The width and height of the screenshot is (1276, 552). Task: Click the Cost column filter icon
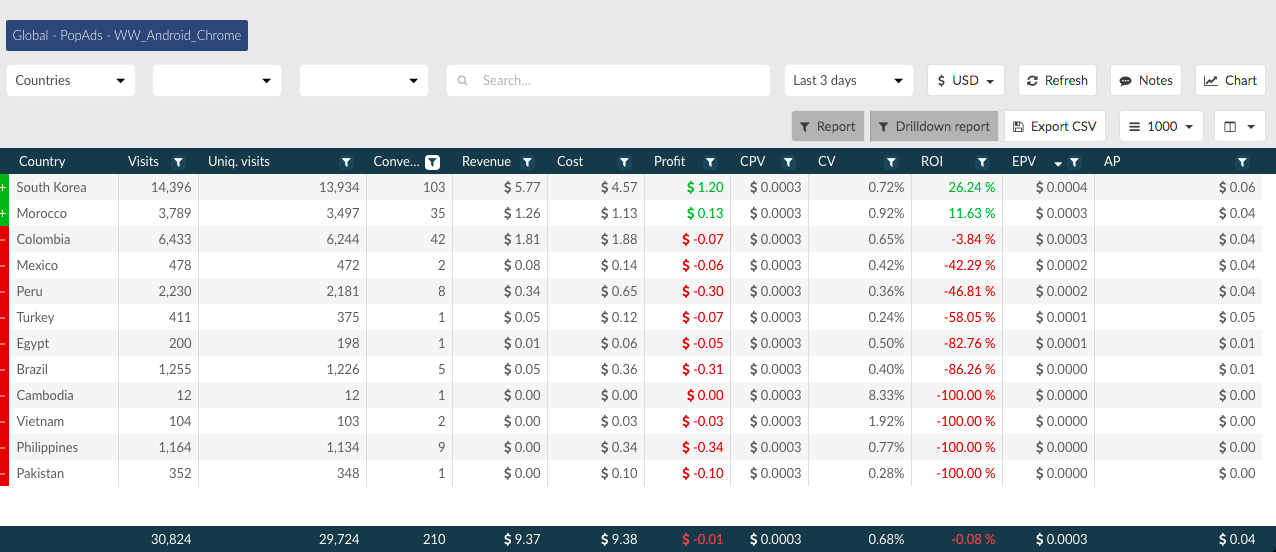coord(624,162)
